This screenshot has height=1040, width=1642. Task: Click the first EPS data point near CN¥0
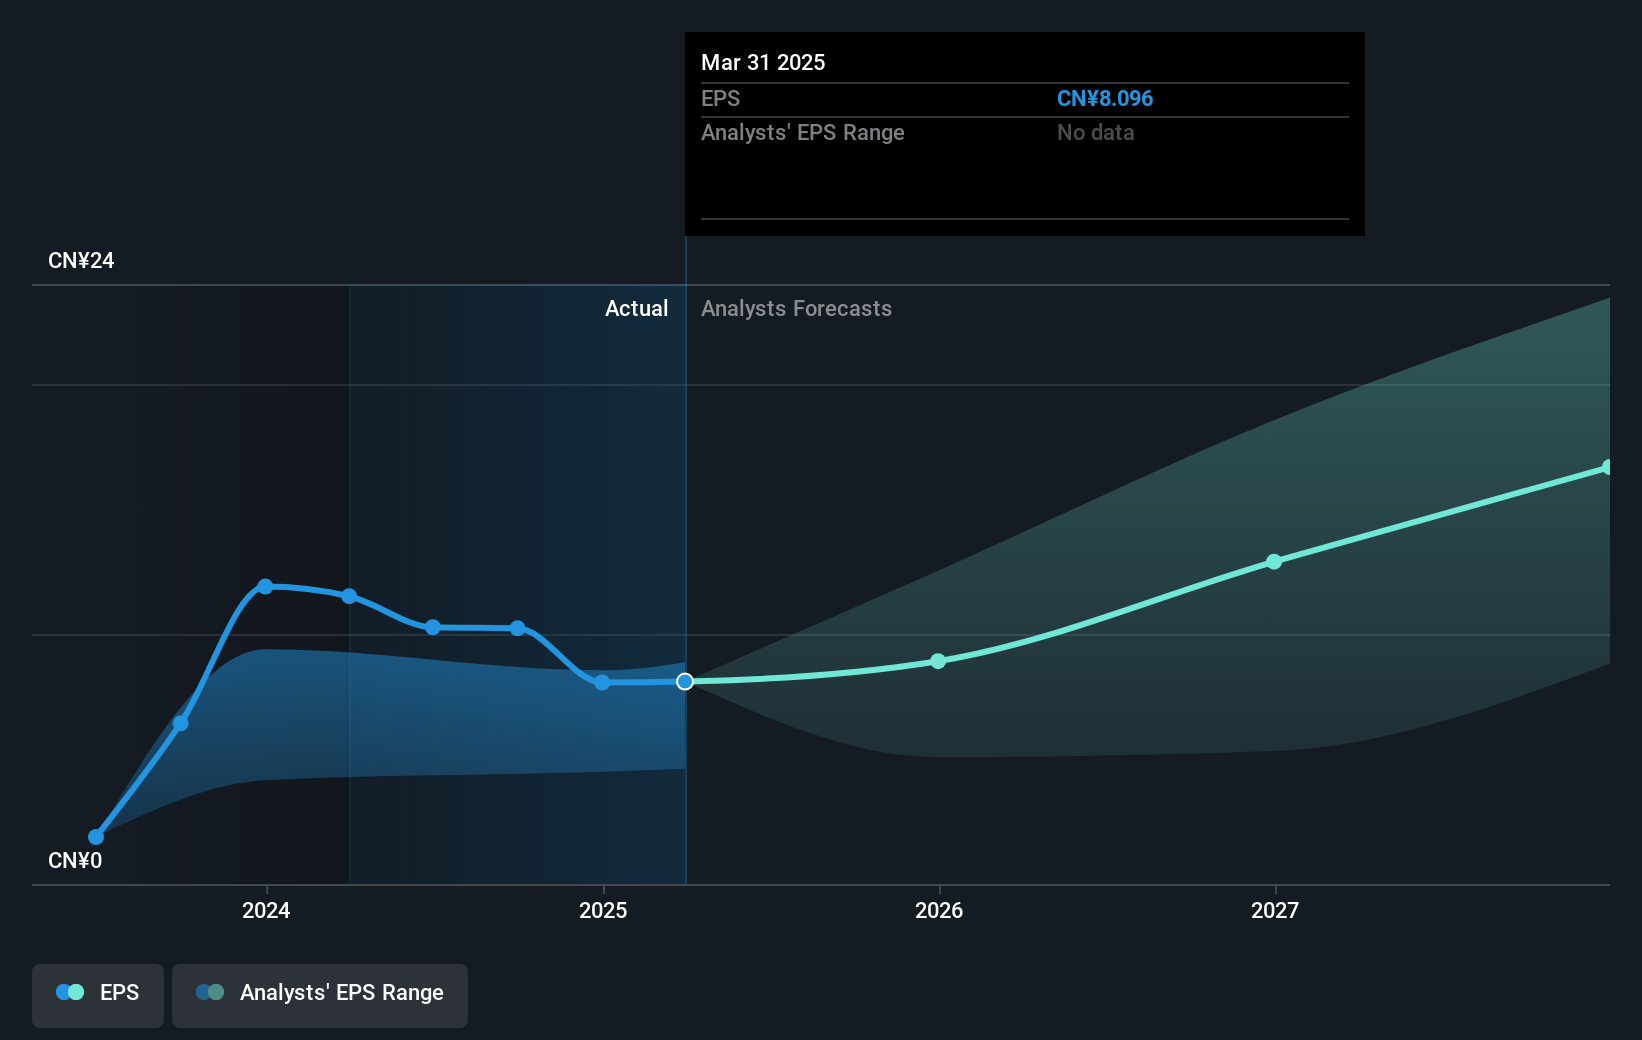(x=96, y=837)
